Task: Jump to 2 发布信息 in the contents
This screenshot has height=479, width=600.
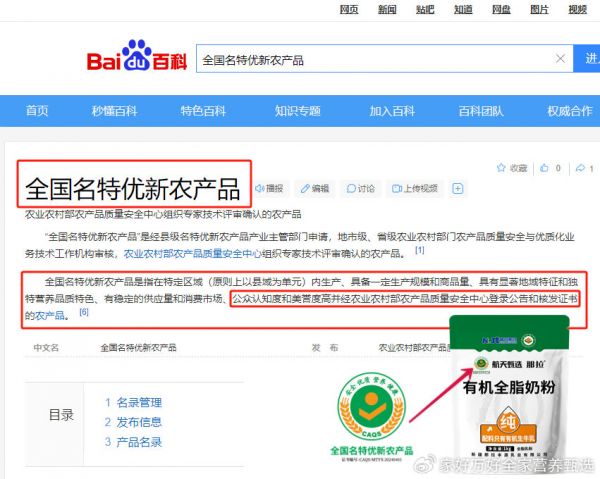Action: point(133,422)
